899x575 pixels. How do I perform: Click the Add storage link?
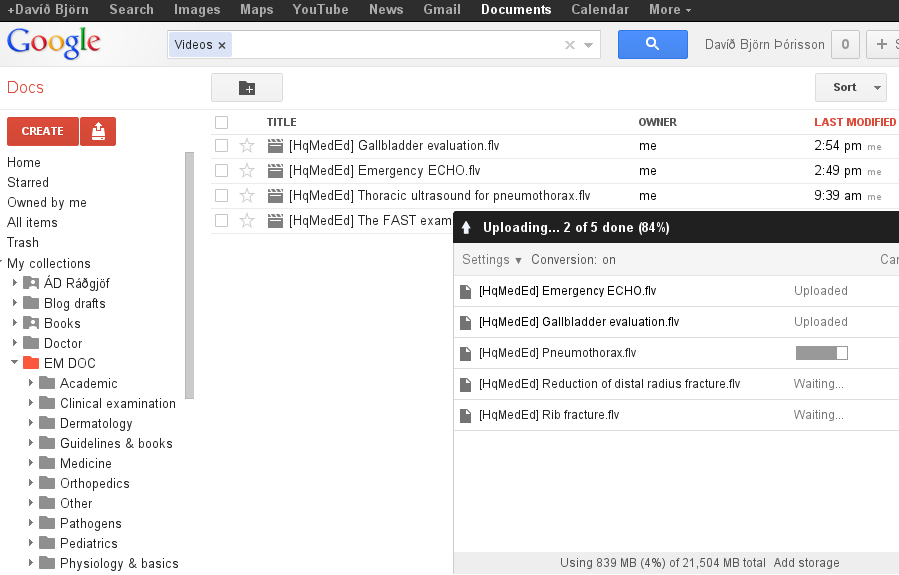coord(806,563)
